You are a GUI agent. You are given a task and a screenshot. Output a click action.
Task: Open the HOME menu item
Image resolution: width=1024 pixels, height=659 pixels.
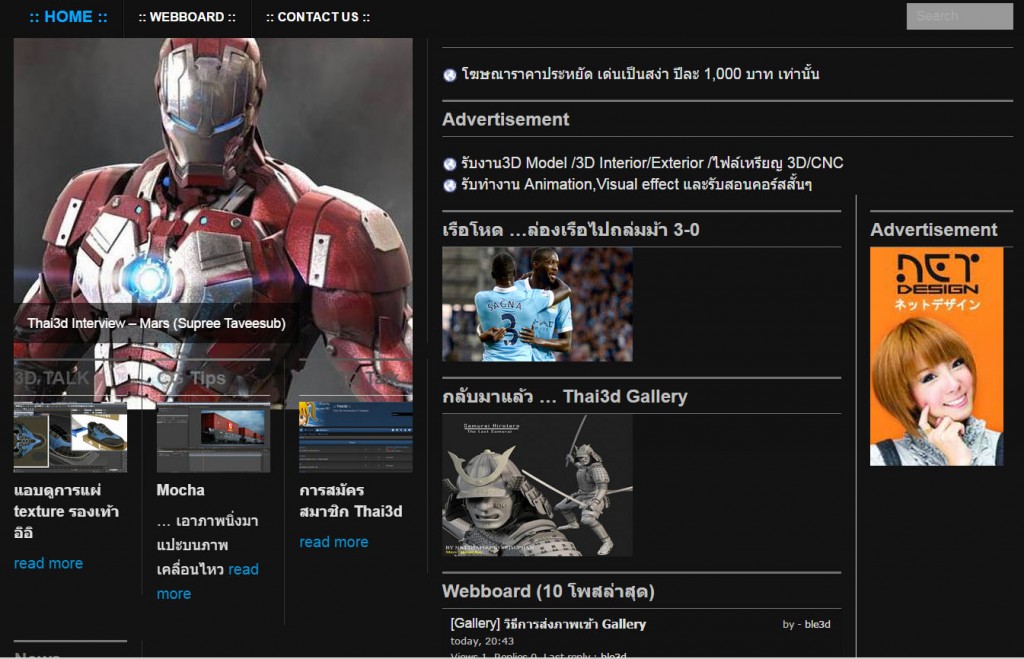coord(69,17)
